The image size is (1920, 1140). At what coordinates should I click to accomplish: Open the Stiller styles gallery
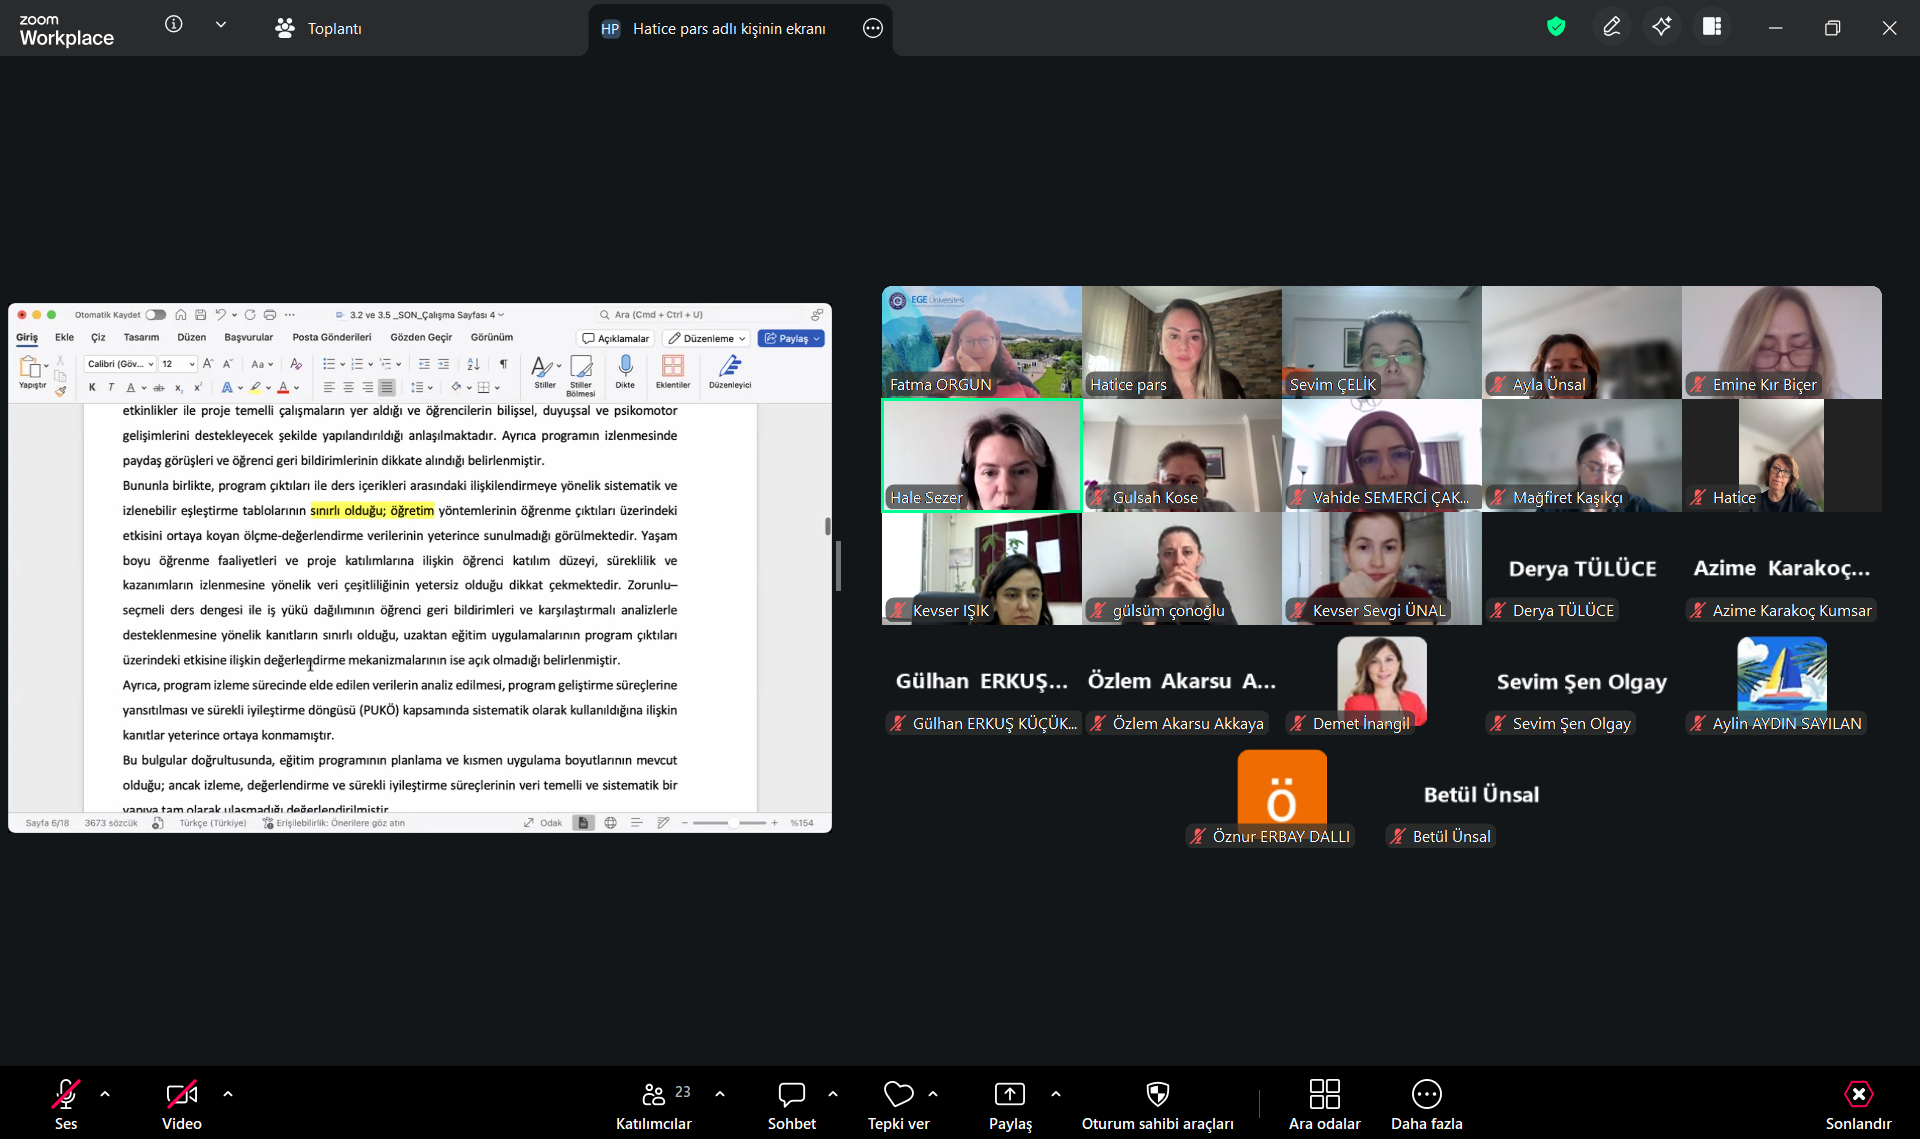click(545, 372)
